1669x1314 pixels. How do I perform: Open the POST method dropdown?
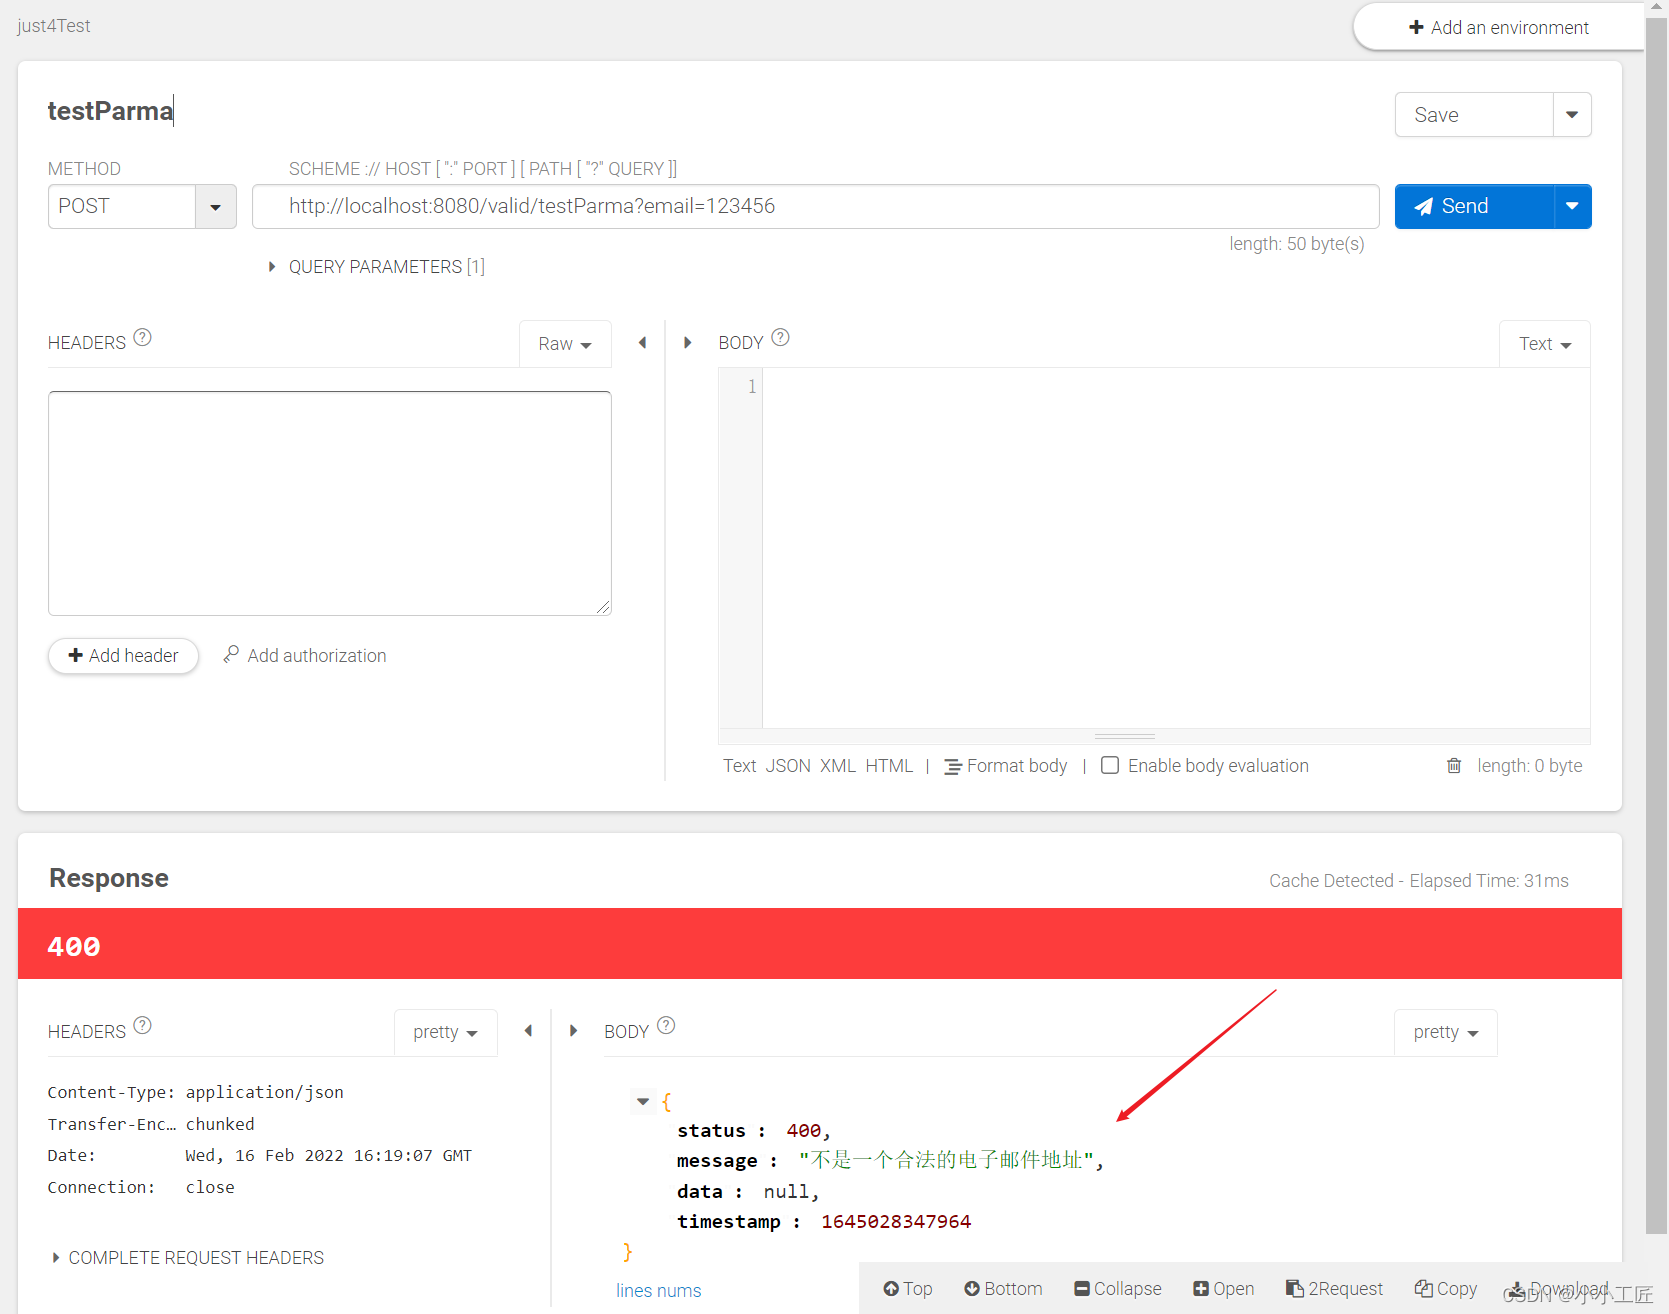pos(215,206)
